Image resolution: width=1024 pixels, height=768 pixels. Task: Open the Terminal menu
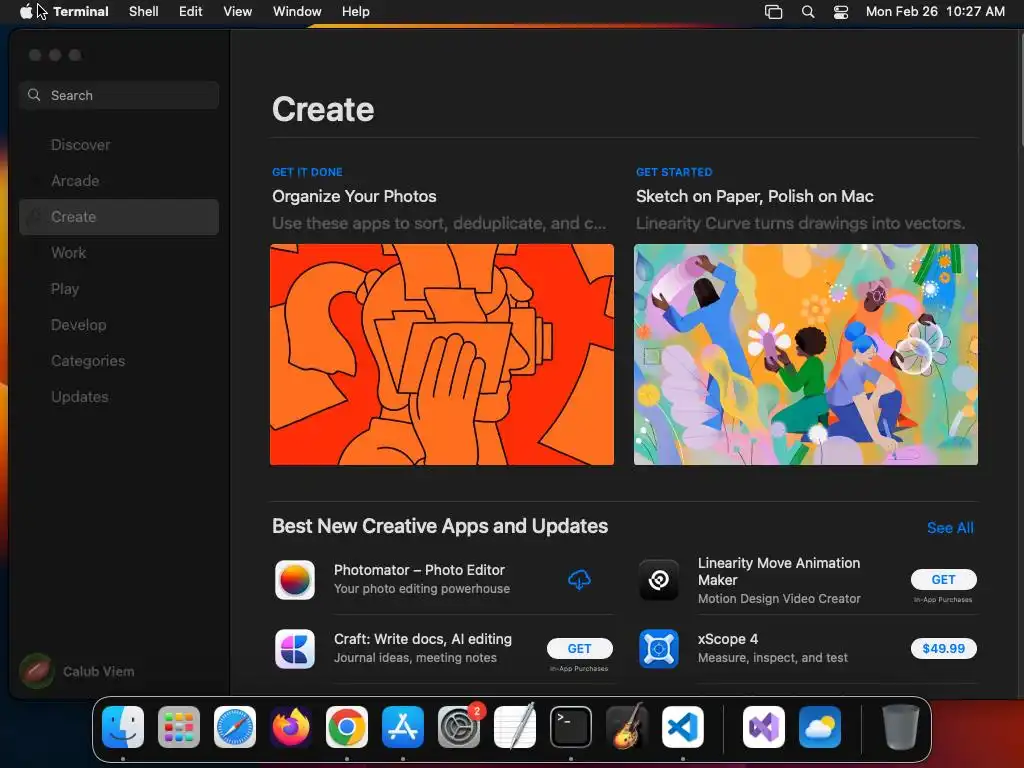(81, 11)
